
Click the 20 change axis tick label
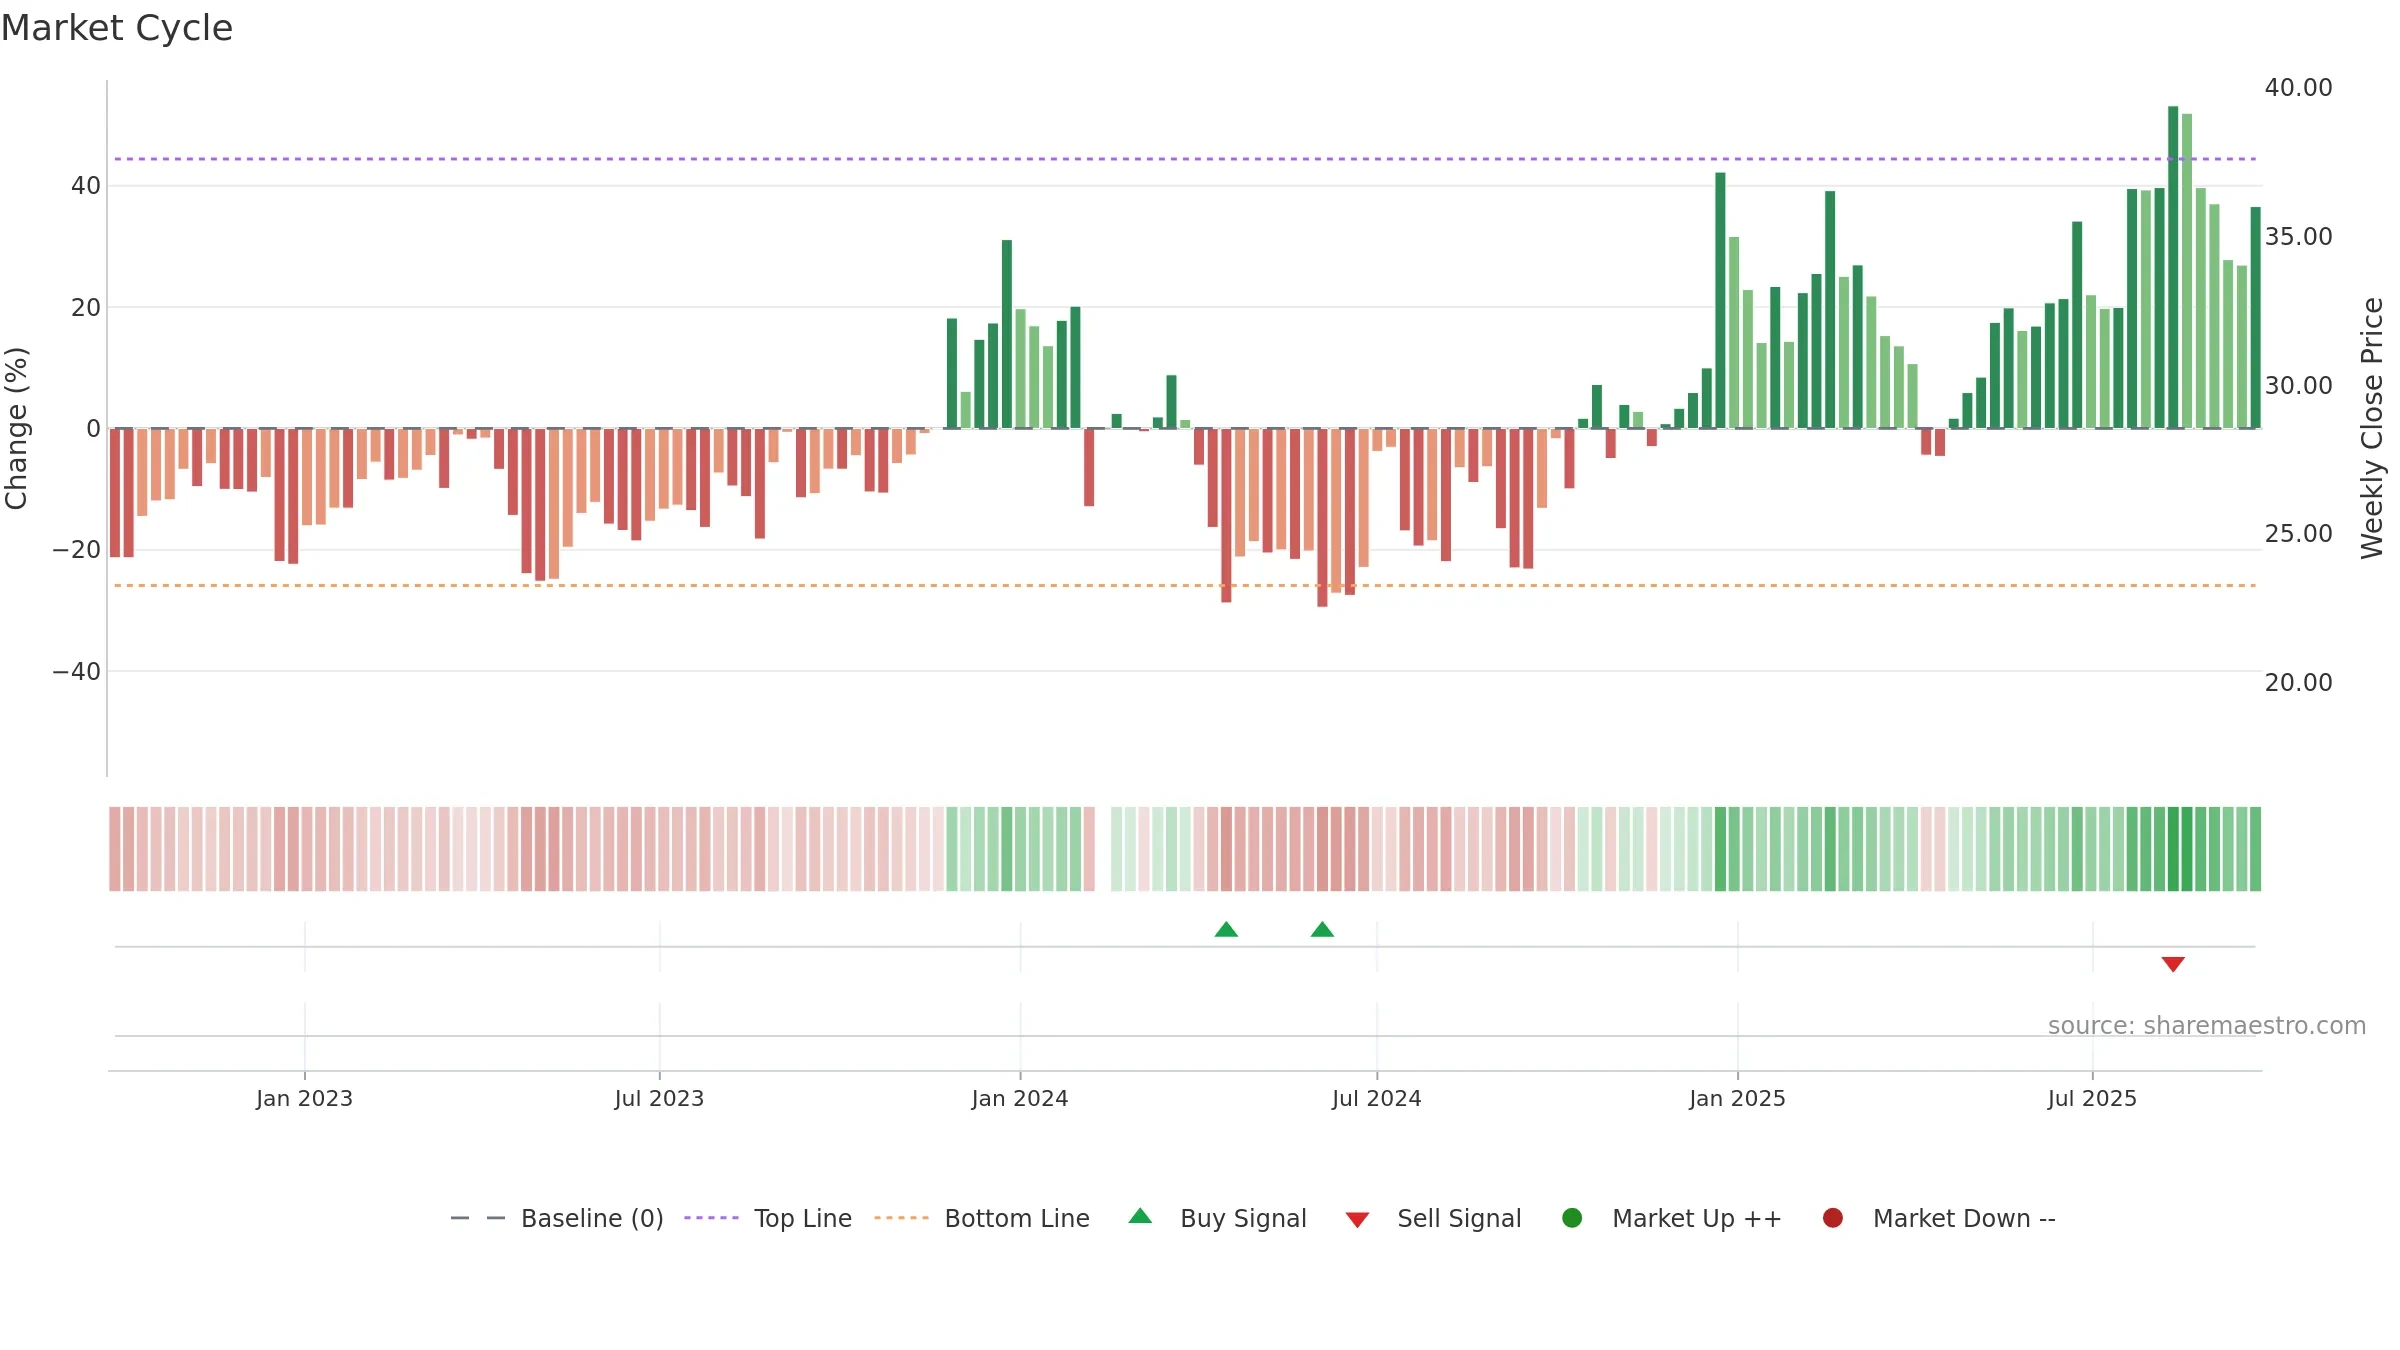point(86,308)
